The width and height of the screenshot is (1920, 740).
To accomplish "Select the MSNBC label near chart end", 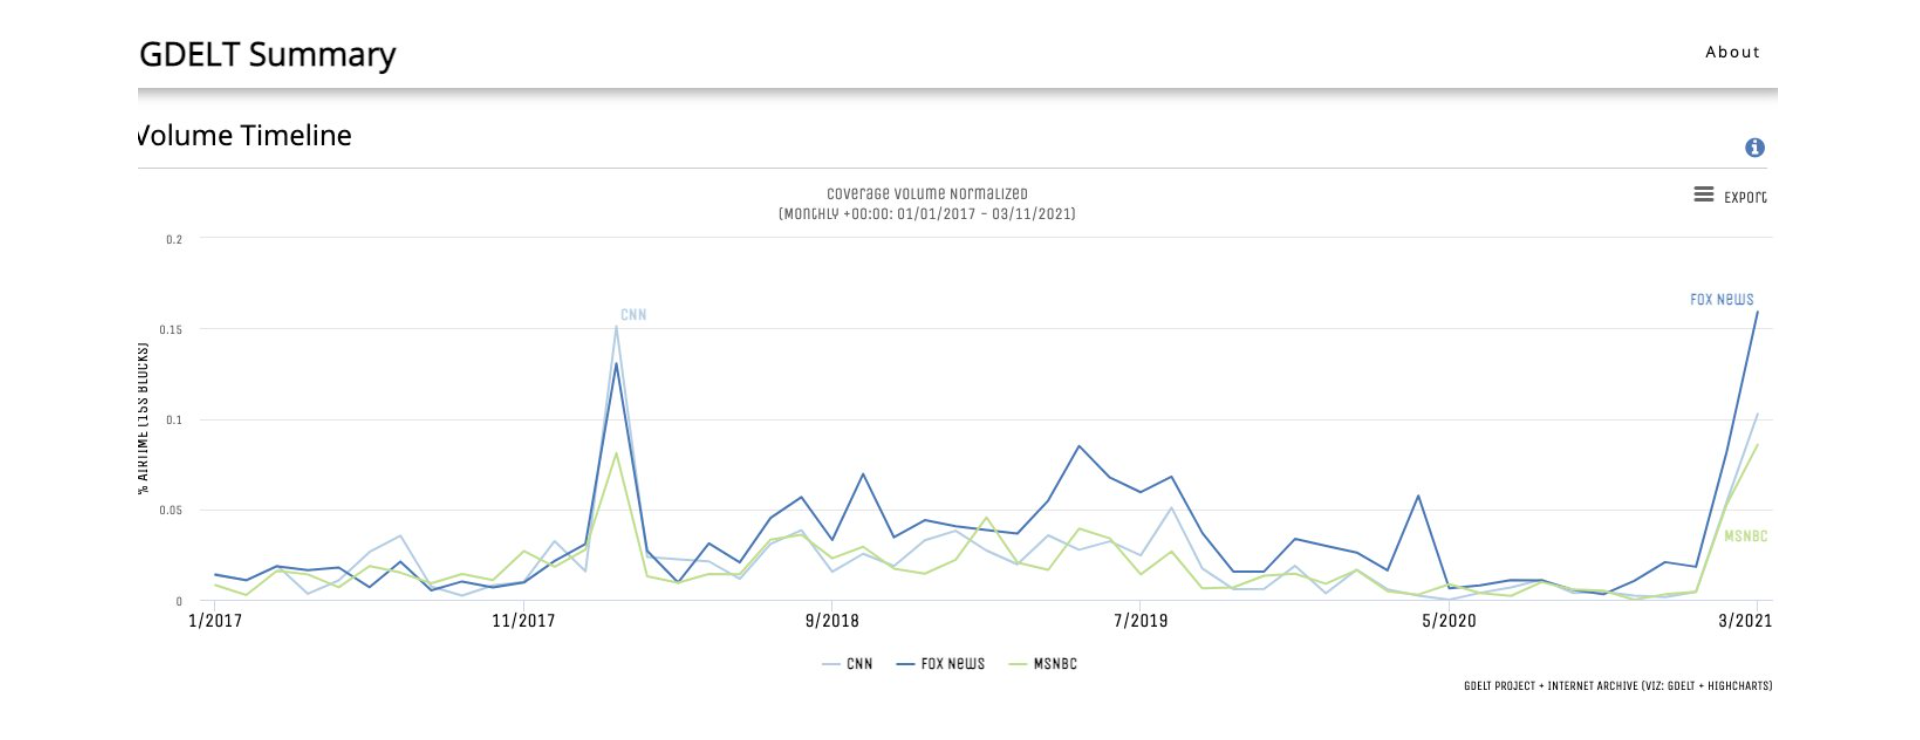I will coord(1745,536).
